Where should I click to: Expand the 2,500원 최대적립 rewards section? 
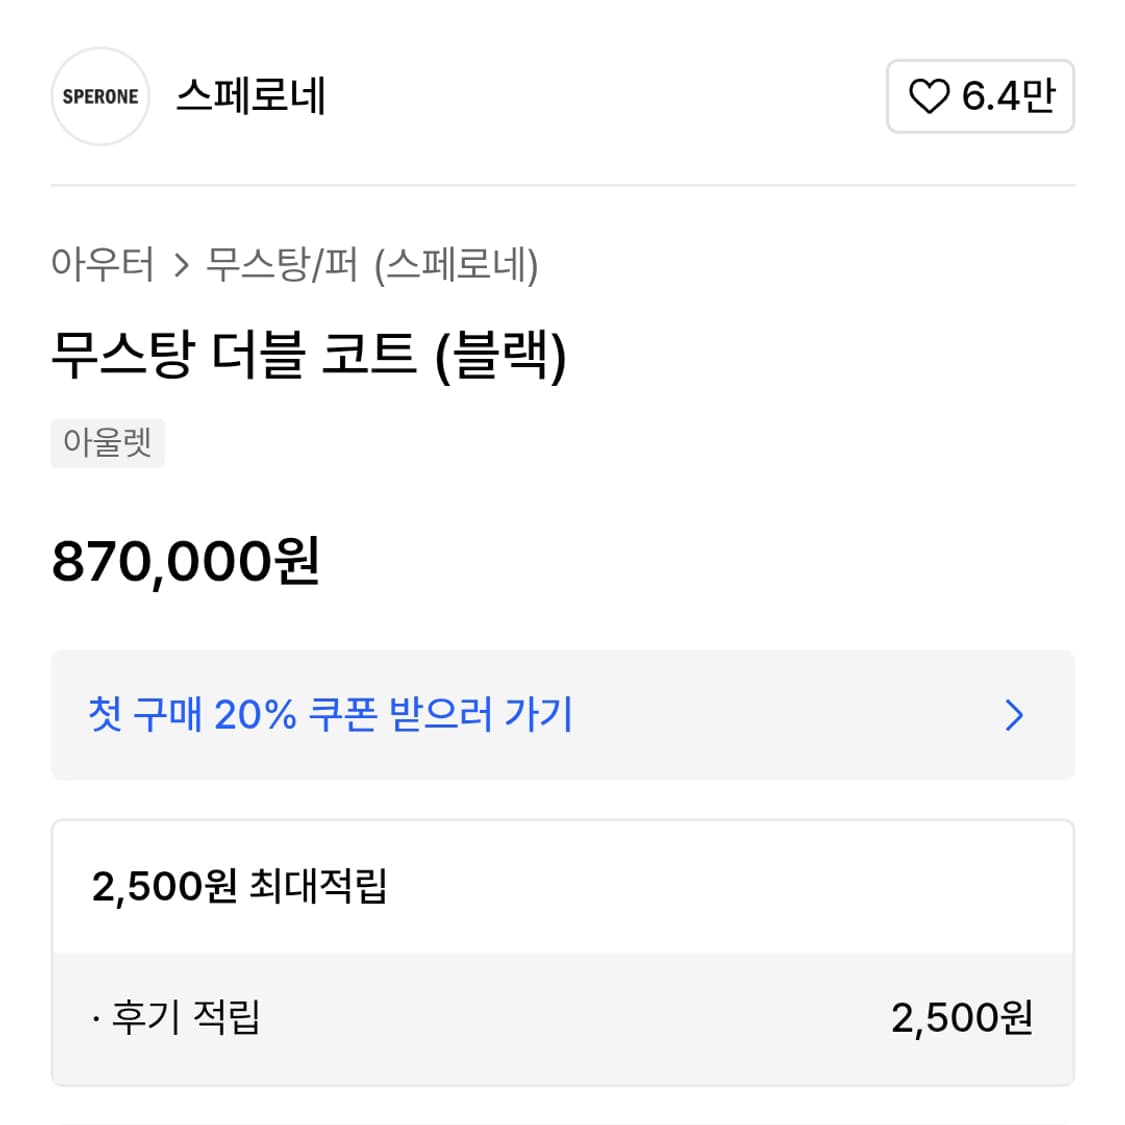(x=240, y=886)
